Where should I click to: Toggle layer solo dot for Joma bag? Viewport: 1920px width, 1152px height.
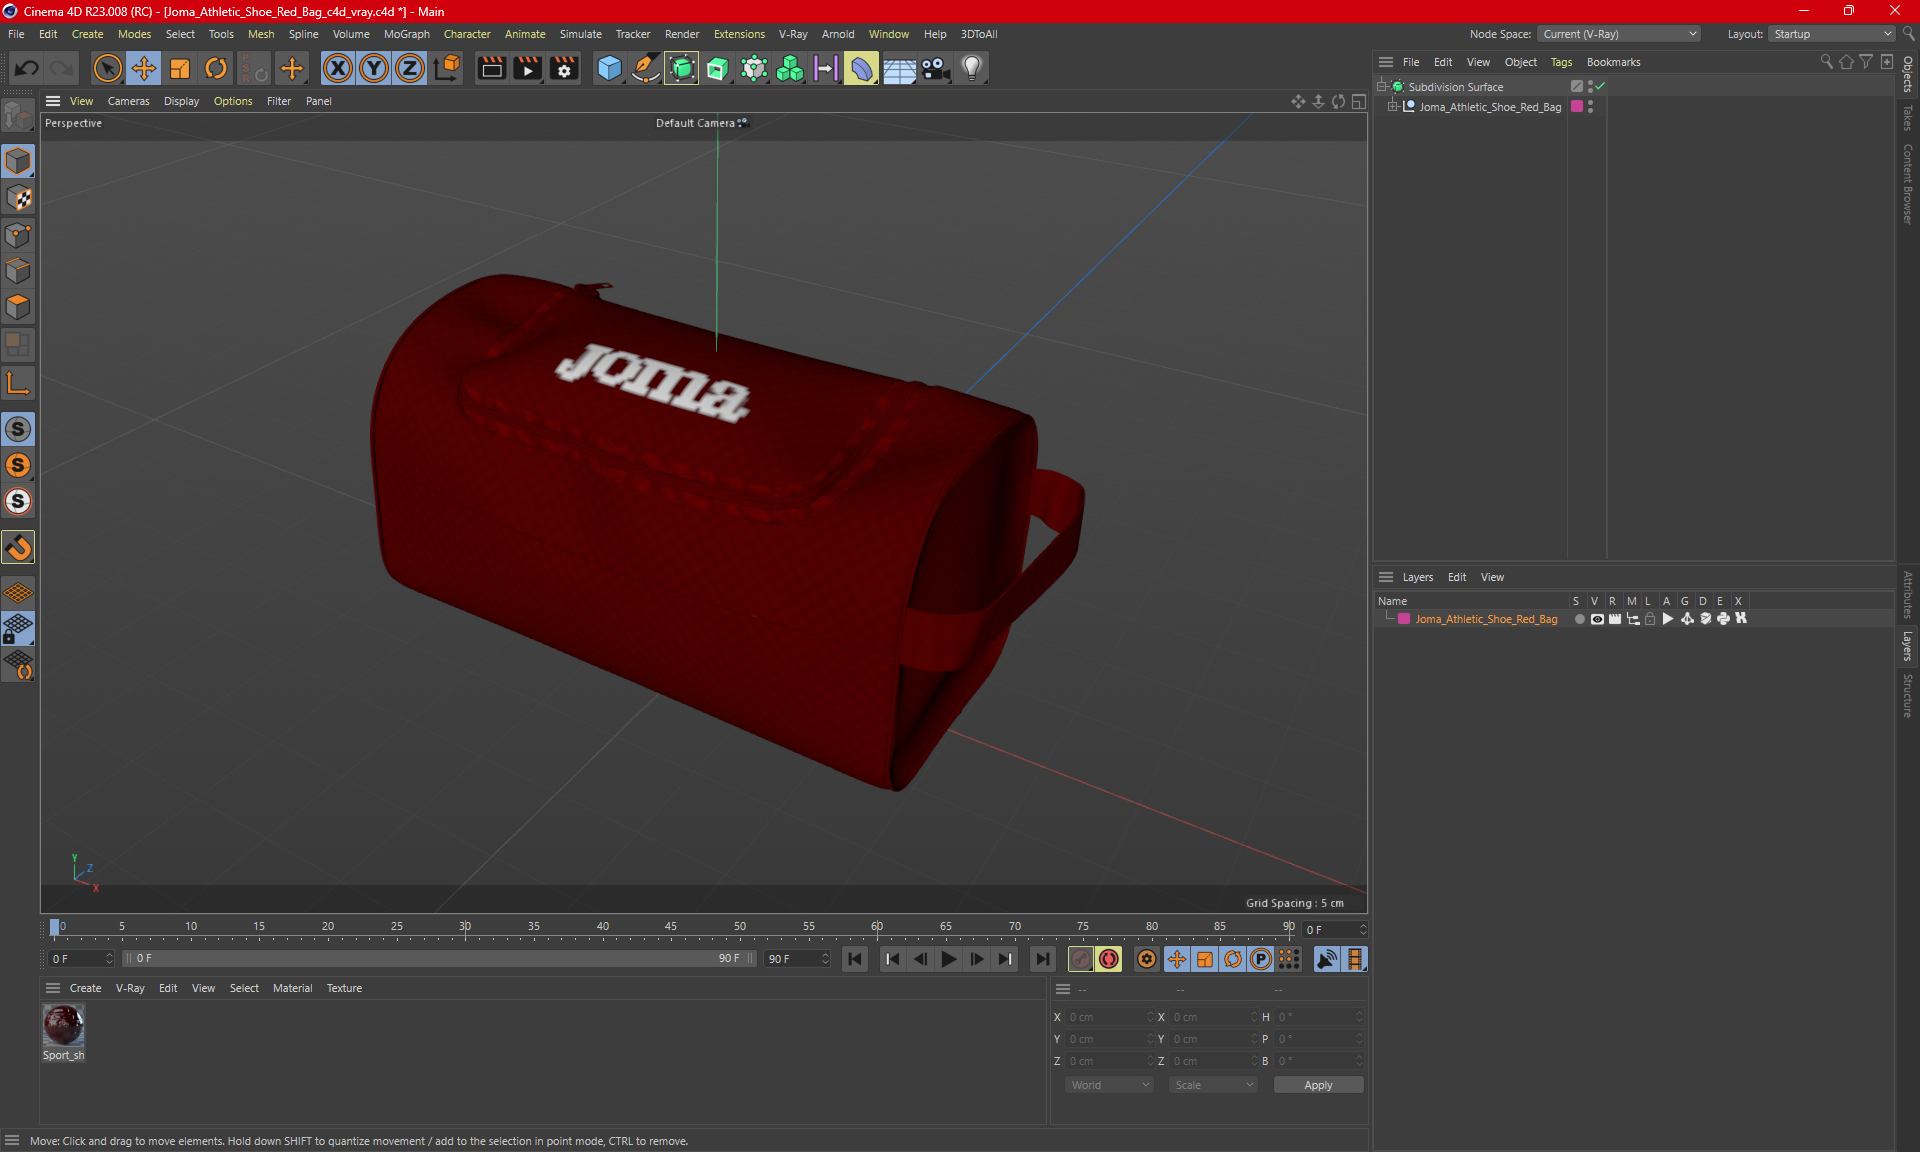point(1579,619)
